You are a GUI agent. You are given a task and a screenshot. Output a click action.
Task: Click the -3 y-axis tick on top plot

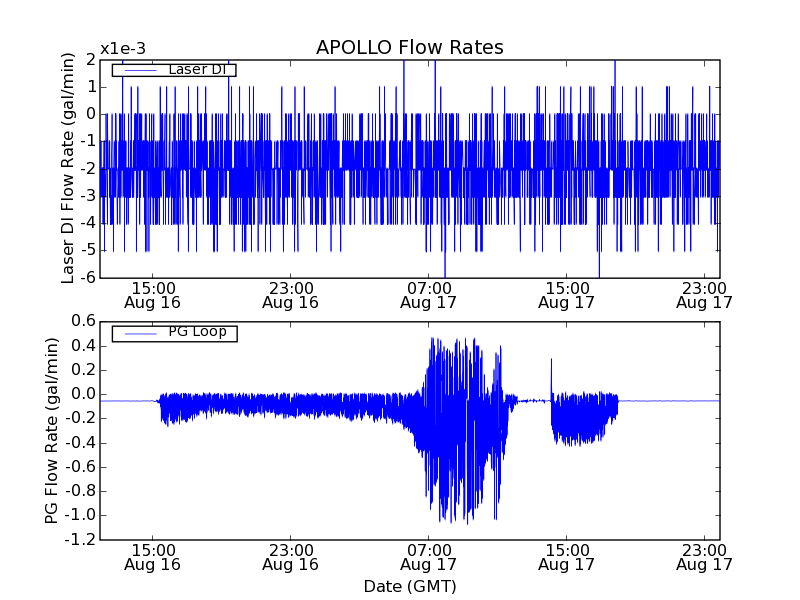click(88, 195)
